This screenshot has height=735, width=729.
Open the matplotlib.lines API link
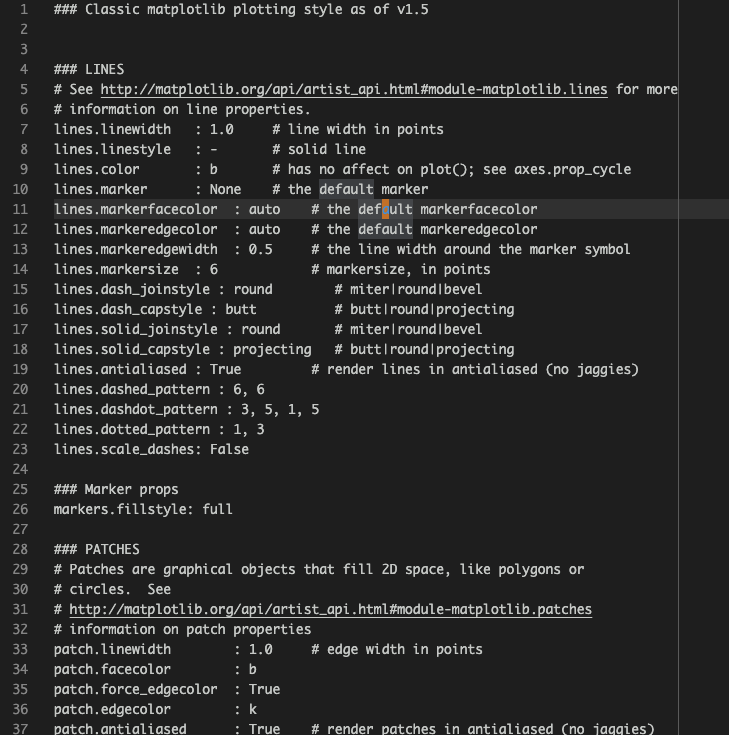(353, 90)
